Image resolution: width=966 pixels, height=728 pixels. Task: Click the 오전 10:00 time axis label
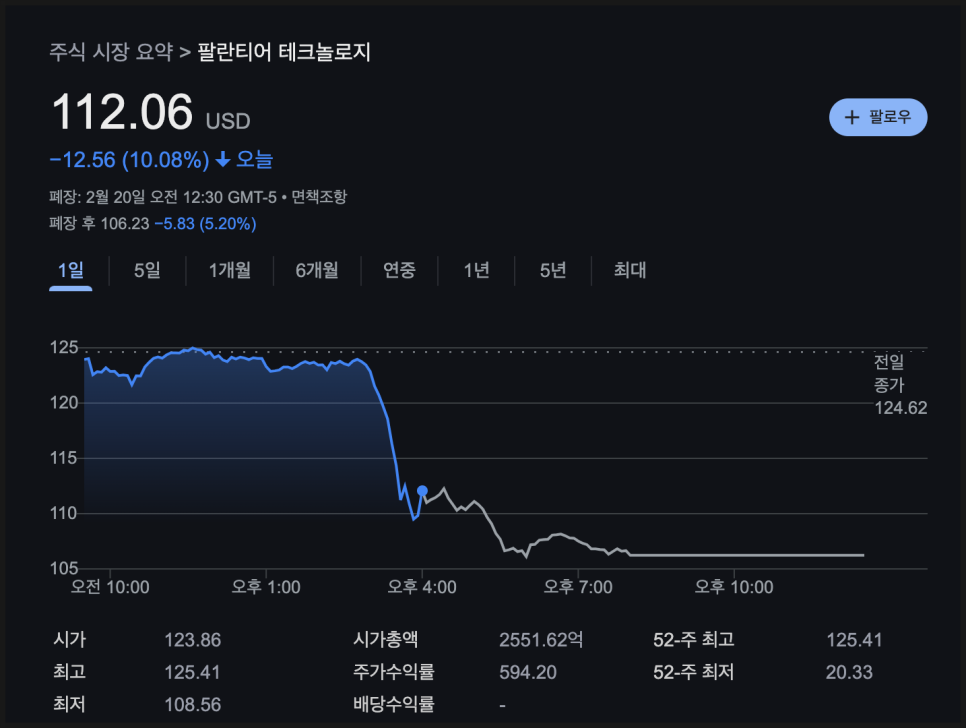pos(110,587)
